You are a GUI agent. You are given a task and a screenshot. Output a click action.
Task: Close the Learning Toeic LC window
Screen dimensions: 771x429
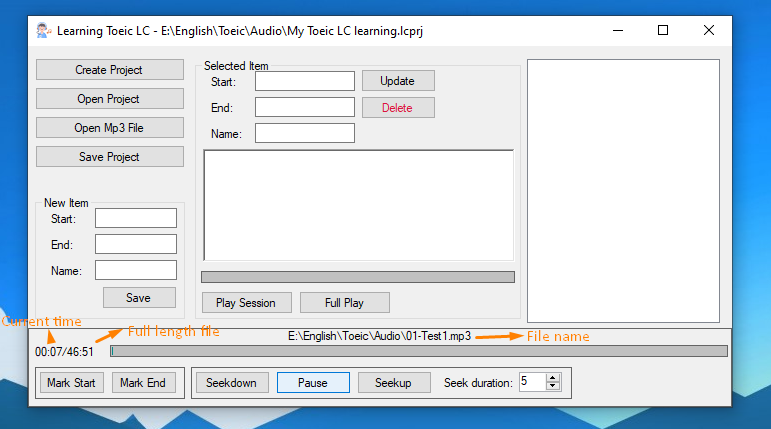coord(709,31)
